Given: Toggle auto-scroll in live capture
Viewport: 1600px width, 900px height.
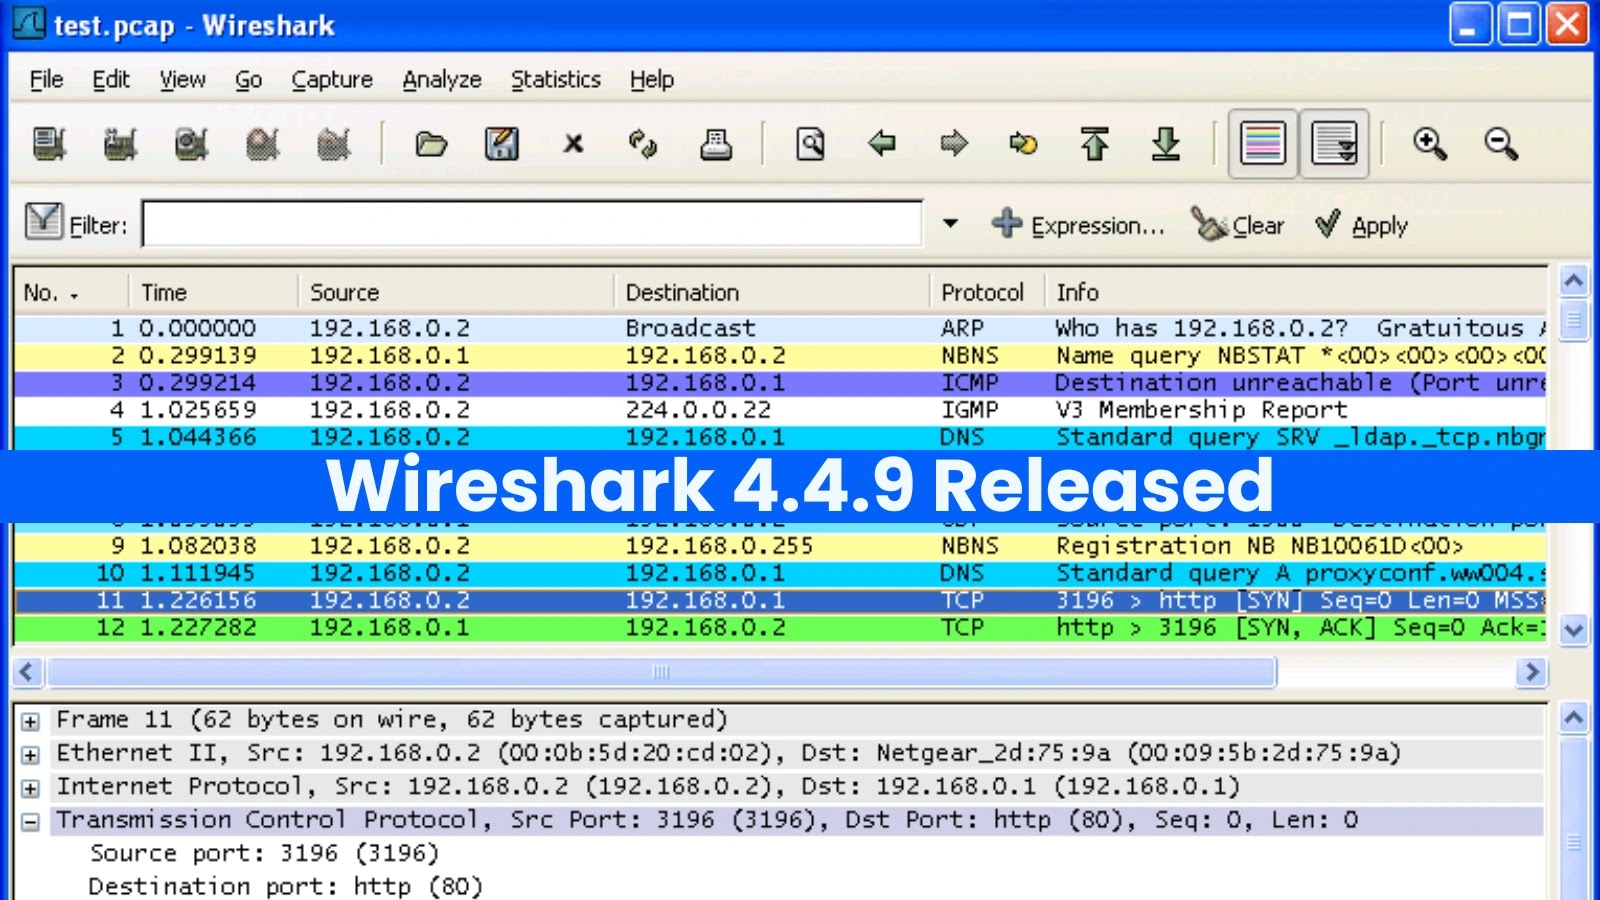Looking at the screenshot, I should (x=1334, y=143).
